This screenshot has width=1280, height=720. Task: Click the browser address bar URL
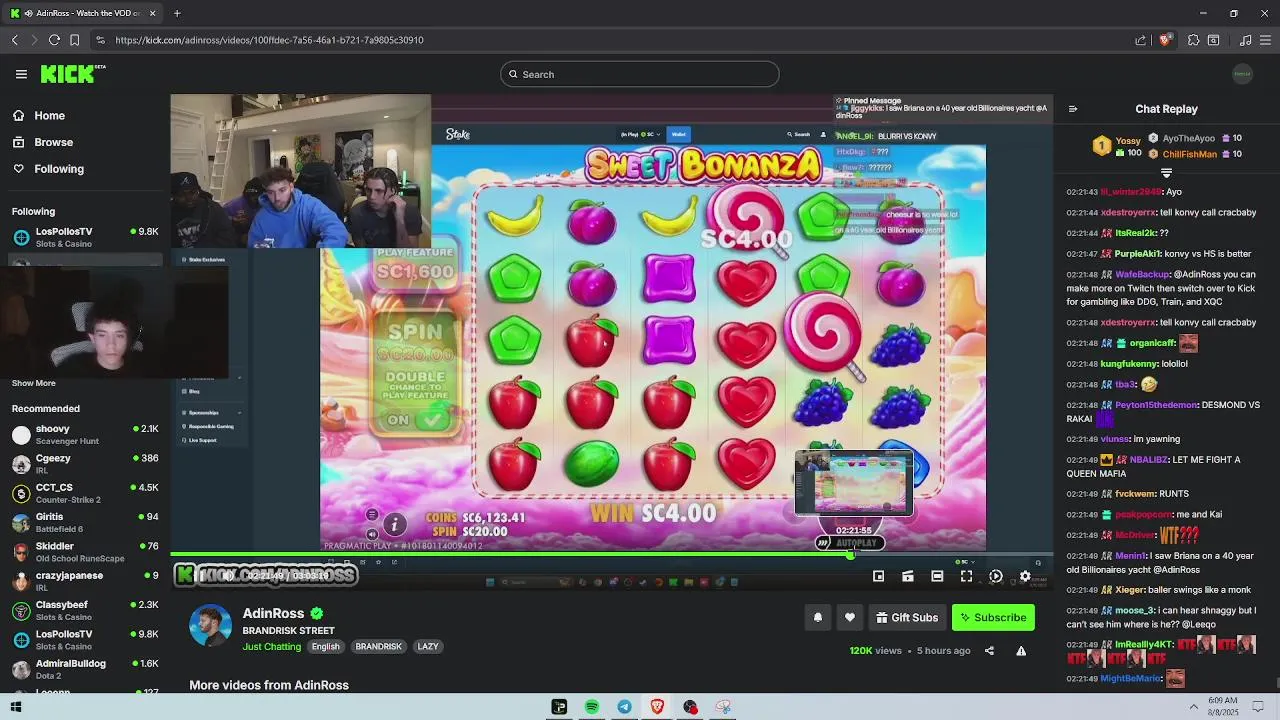(x=269, y=40)
